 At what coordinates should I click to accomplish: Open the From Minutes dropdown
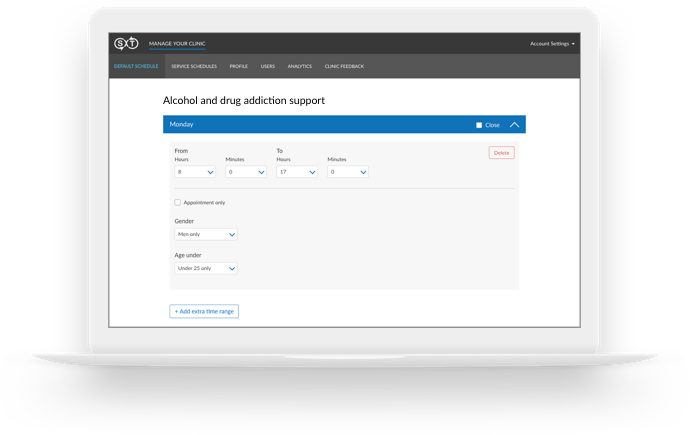point(246,172)
